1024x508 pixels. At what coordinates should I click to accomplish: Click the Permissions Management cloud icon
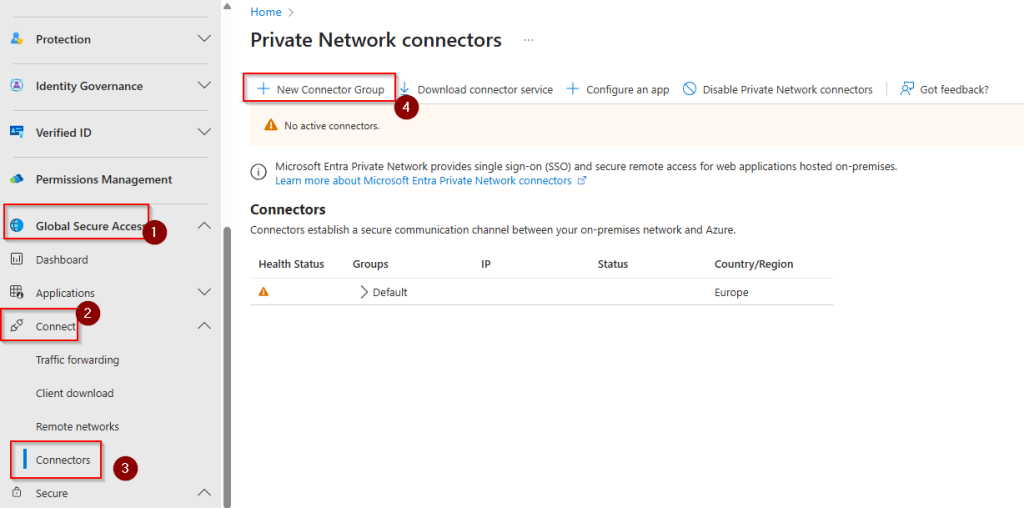pos(16,179)
